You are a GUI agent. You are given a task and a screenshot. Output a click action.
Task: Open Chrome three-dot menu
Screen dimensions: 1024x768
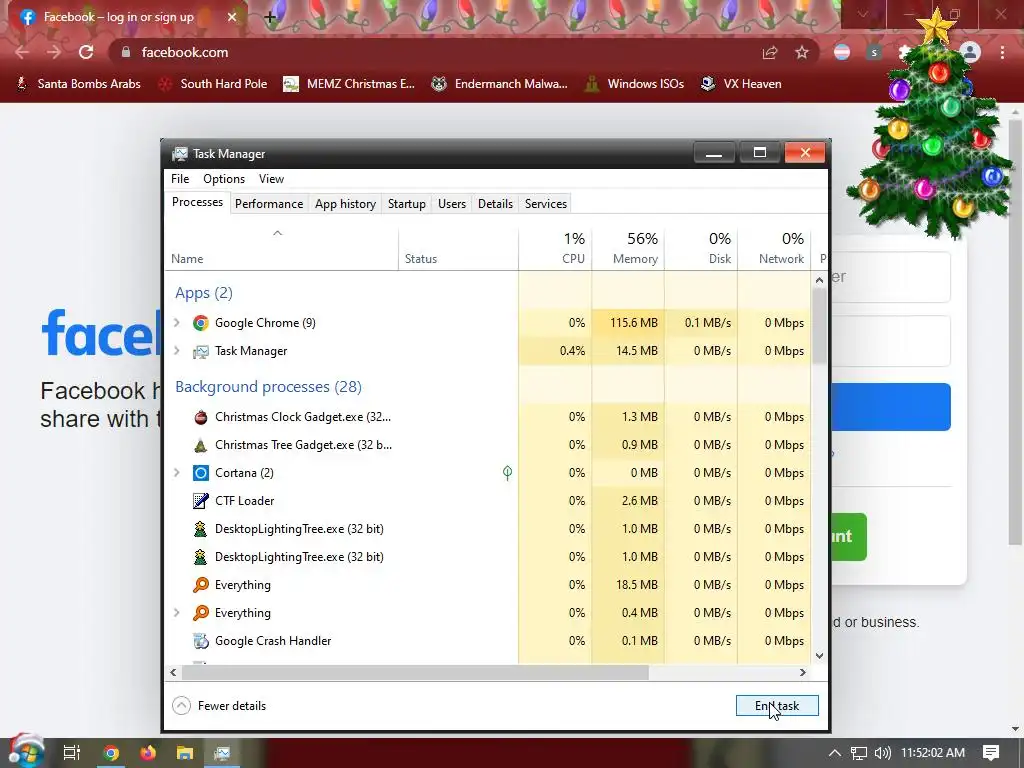click(1002, 52)
